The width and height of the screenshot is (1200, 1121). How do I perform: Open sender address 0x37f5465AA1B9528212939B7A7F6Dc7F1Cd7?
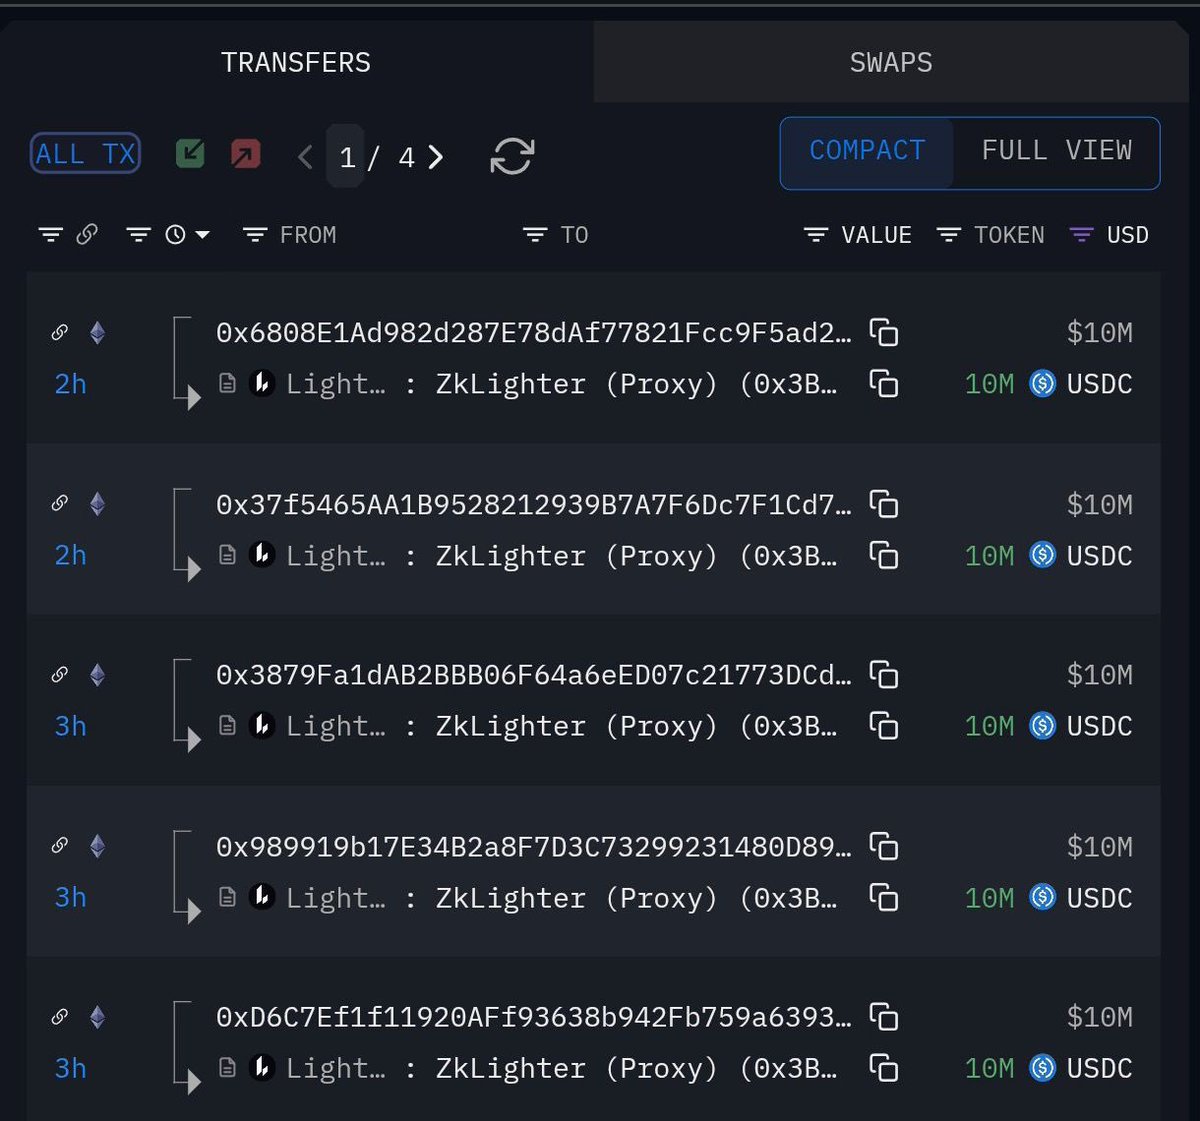(x=534, y=504)
